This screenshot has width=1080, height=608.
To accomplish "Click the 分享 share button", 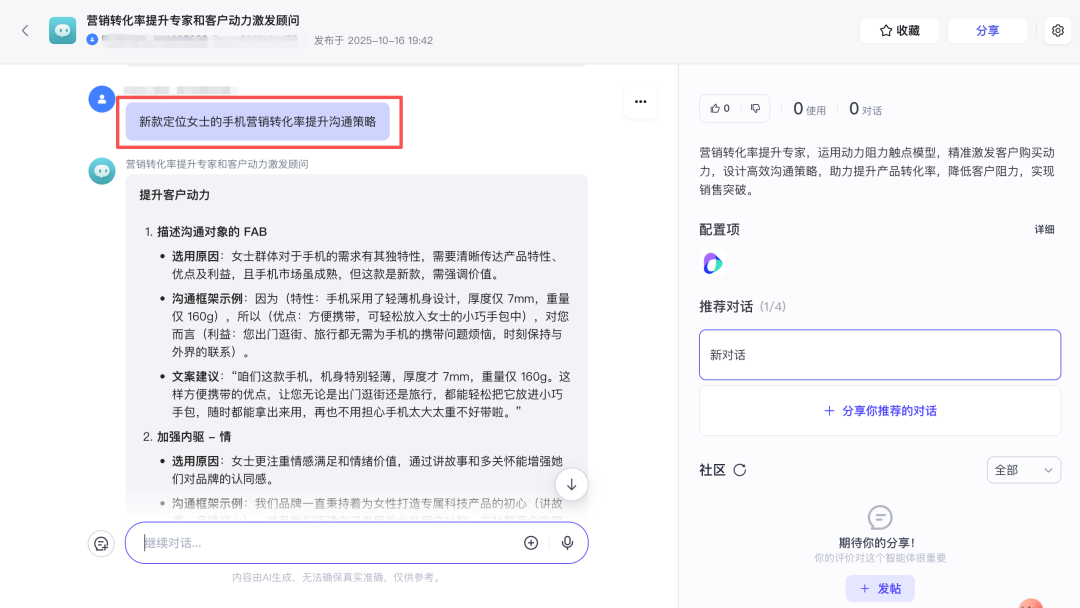I will [x=987, y=30].
